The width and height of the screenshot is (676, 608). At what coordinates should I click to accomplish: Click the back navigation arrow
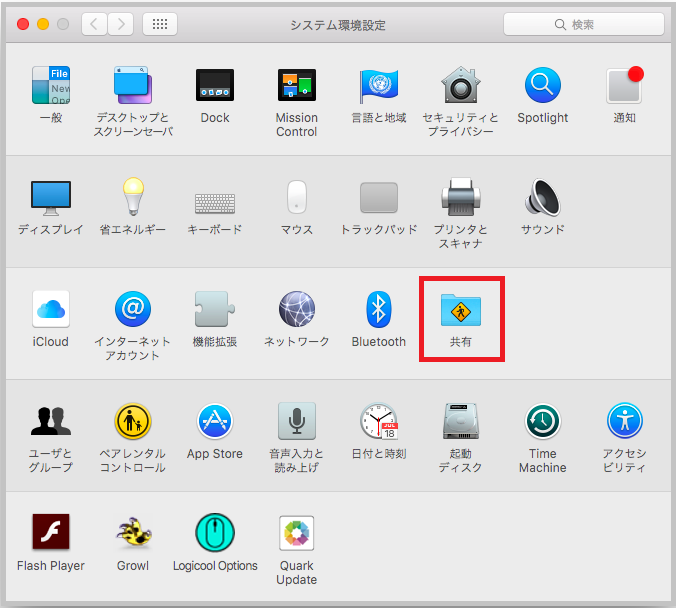point(95,24)
